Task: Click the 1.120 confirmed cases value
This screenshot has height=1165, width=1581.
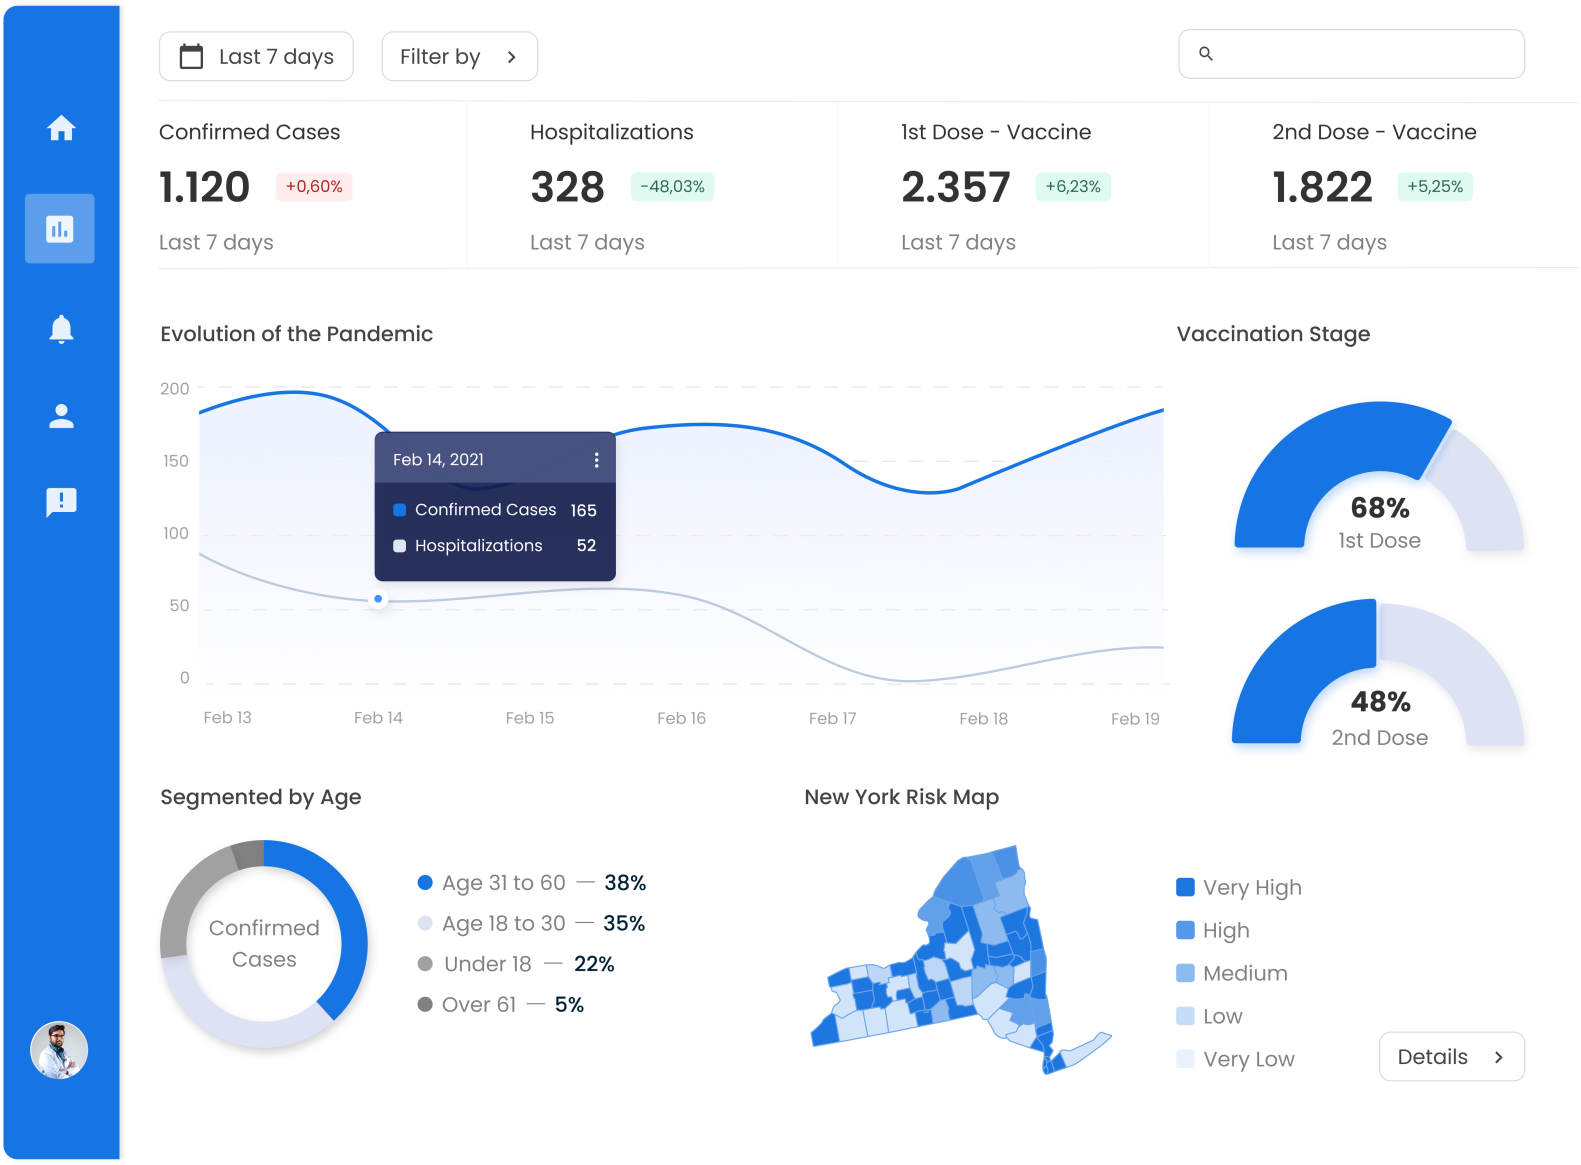Action: coord(204,187)
